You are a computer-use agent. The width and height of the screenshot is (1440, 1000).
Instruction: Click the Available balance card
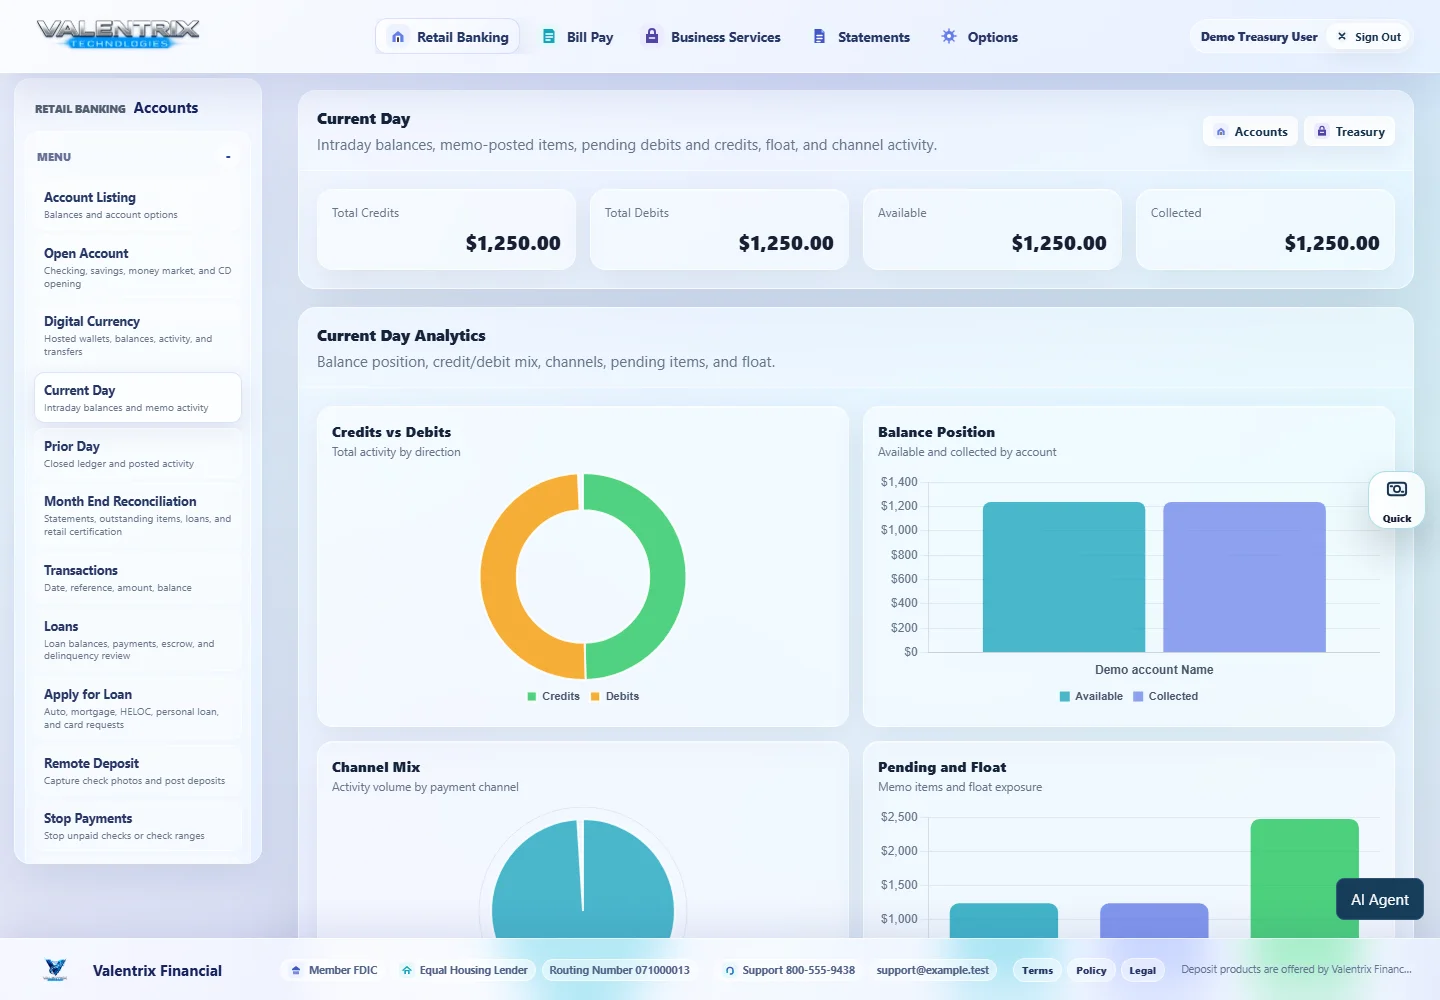coord(992,229)
